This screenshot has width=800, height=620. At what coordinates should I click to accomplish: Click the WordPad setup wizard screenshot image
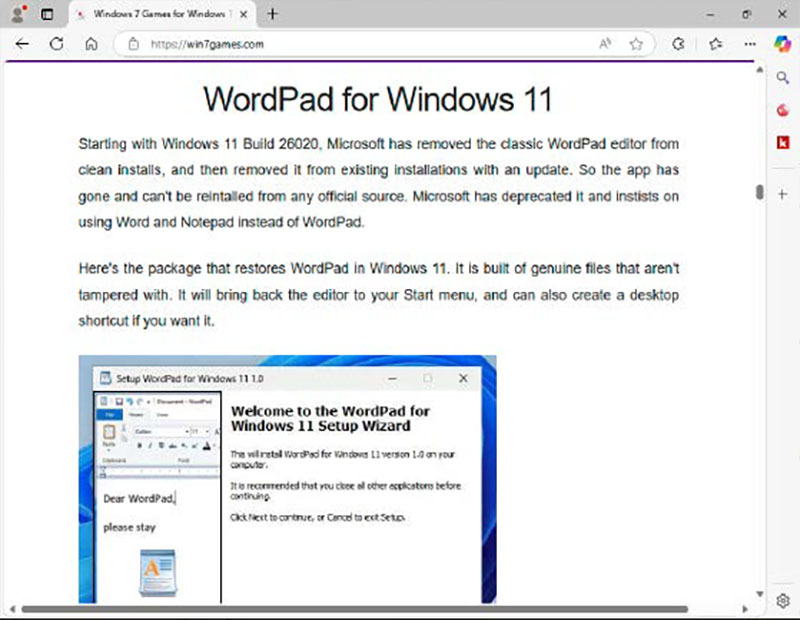coord(287,479)
